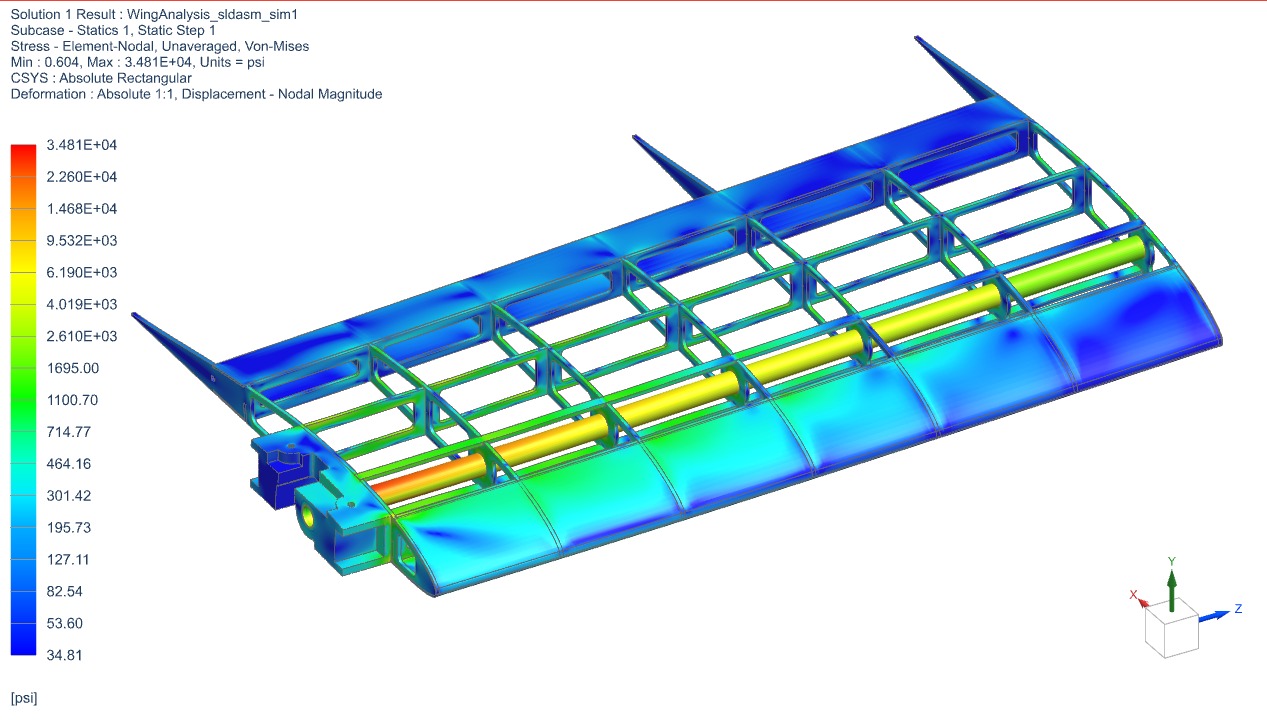Click legend value 195.73
Image resolution: width=1267 pixels, height=724 pixels.
click(x=69, y=528)
